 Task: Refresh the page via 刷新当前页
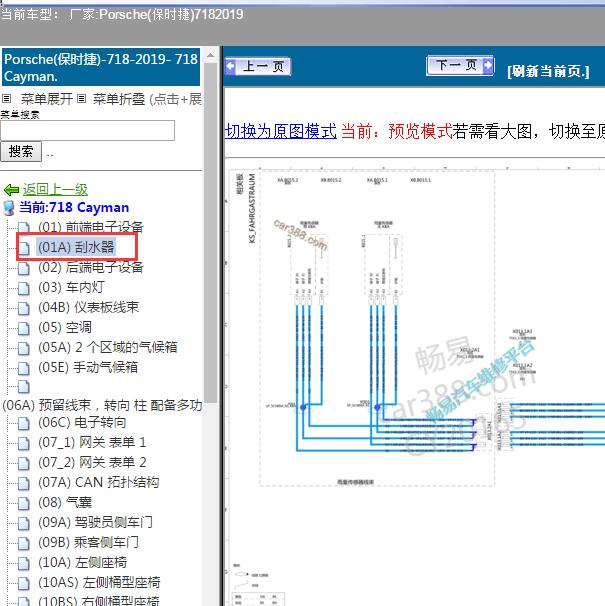(548, 71)
